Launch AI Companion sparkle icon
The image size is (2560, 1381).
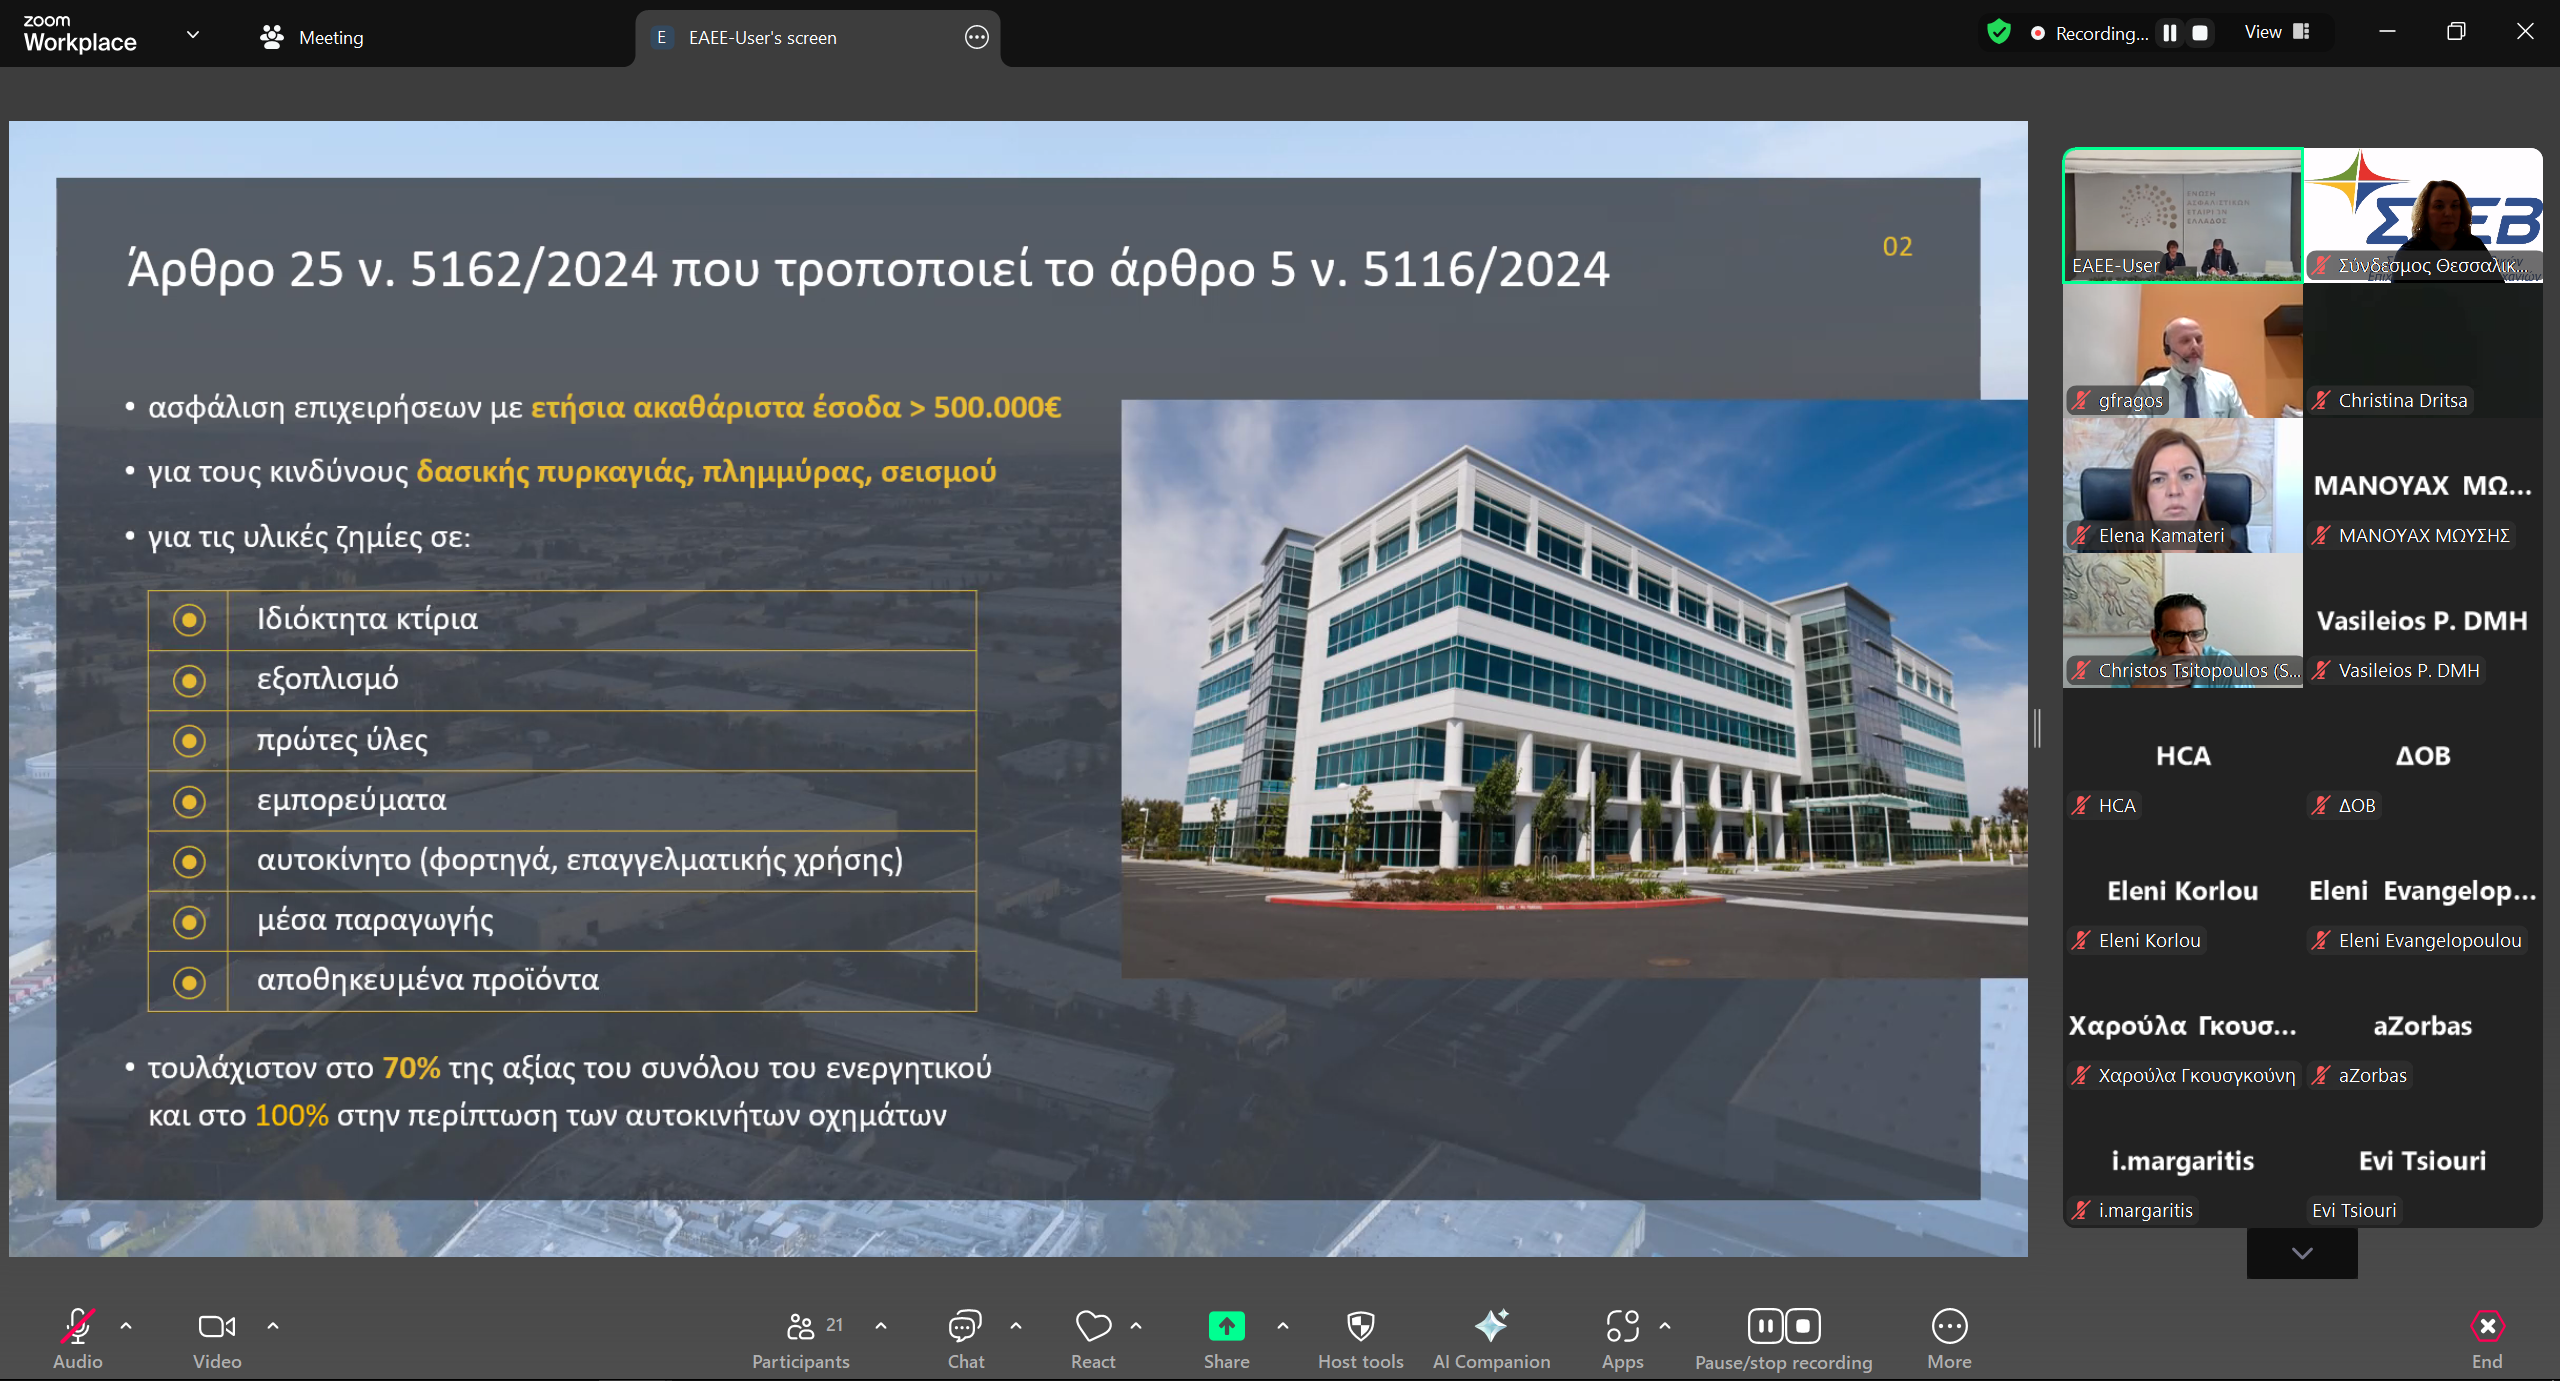click(x=1491, y=1327)
